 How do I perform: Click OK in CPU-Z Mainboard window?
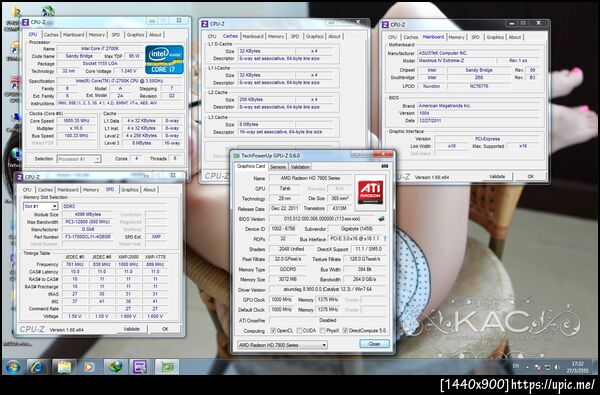[530, 176]
